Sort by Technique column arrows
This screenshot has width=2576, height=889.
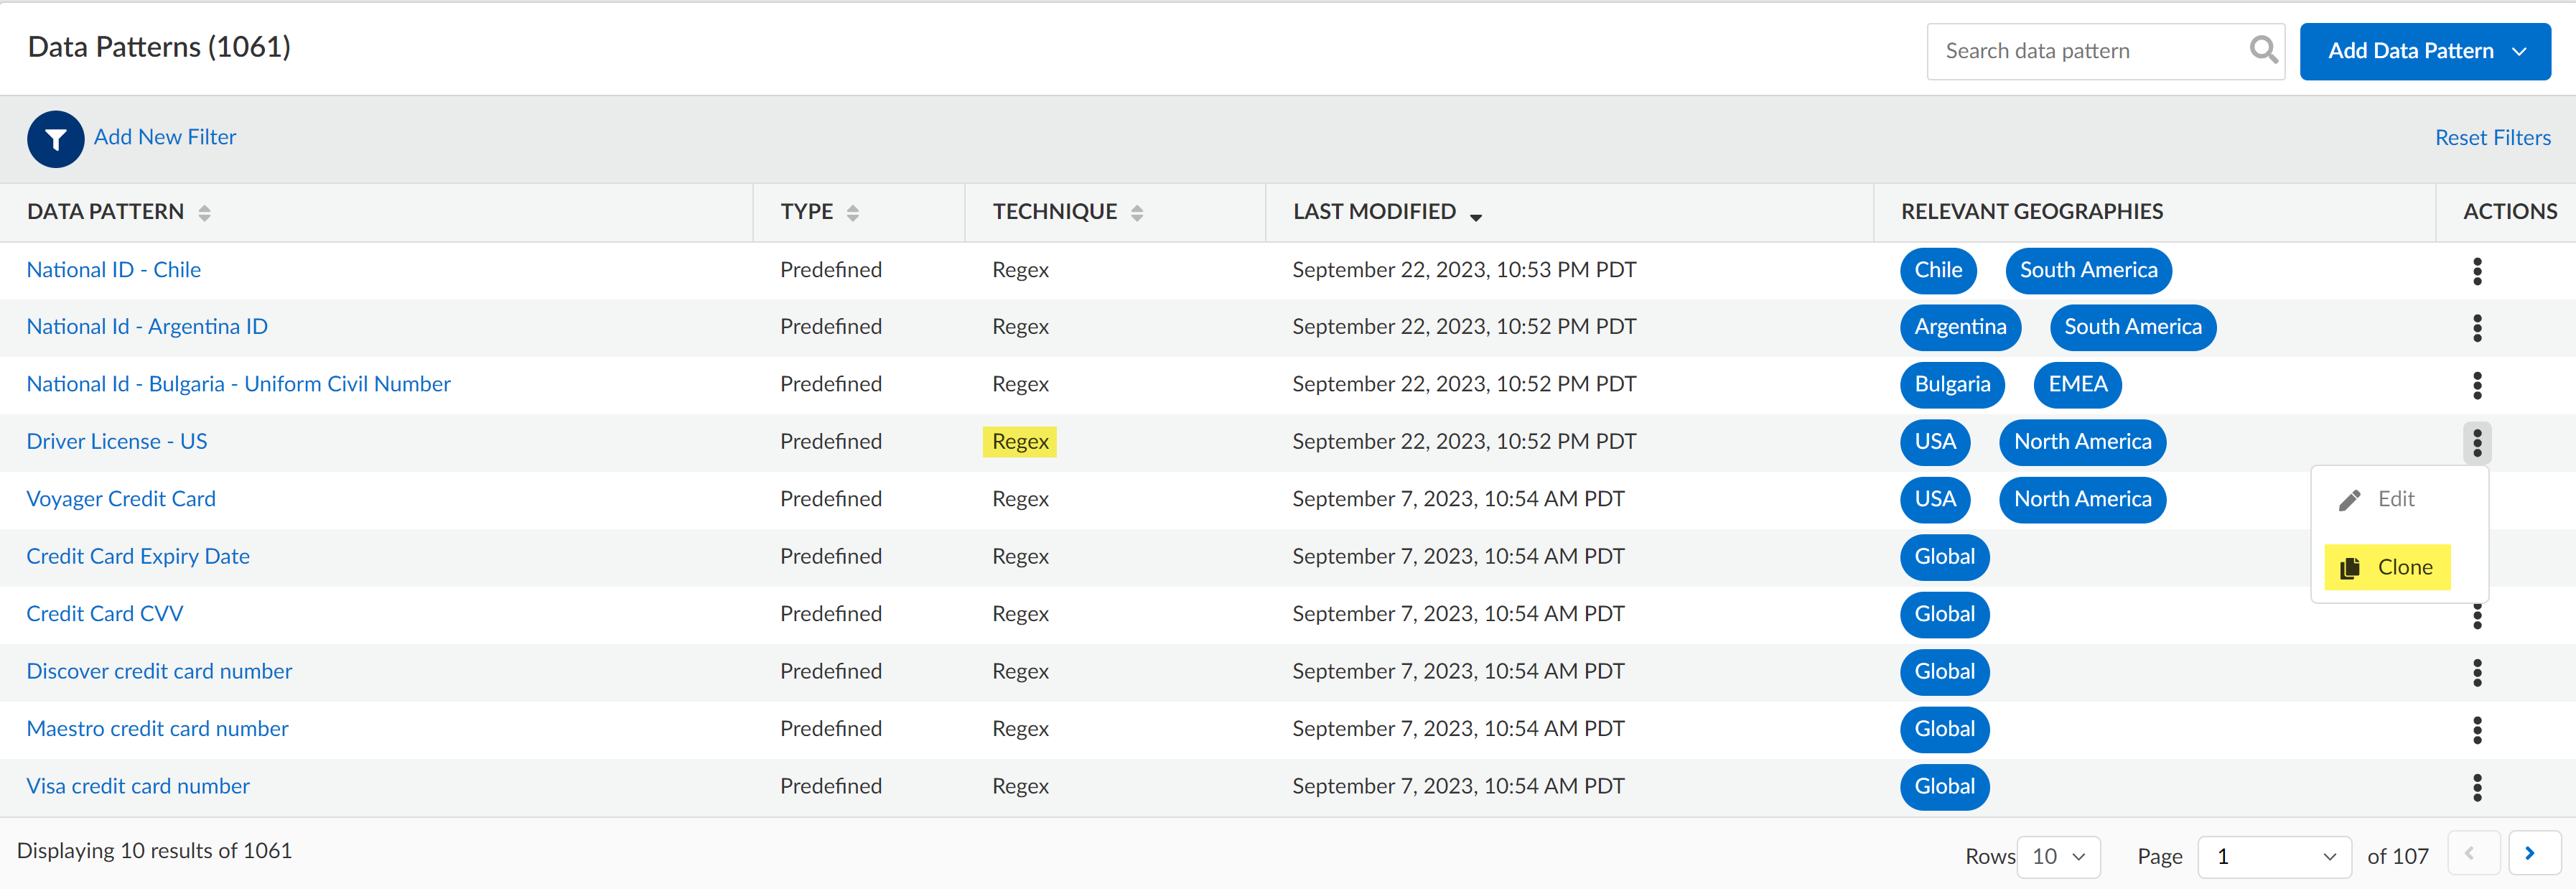[1136, 212]
